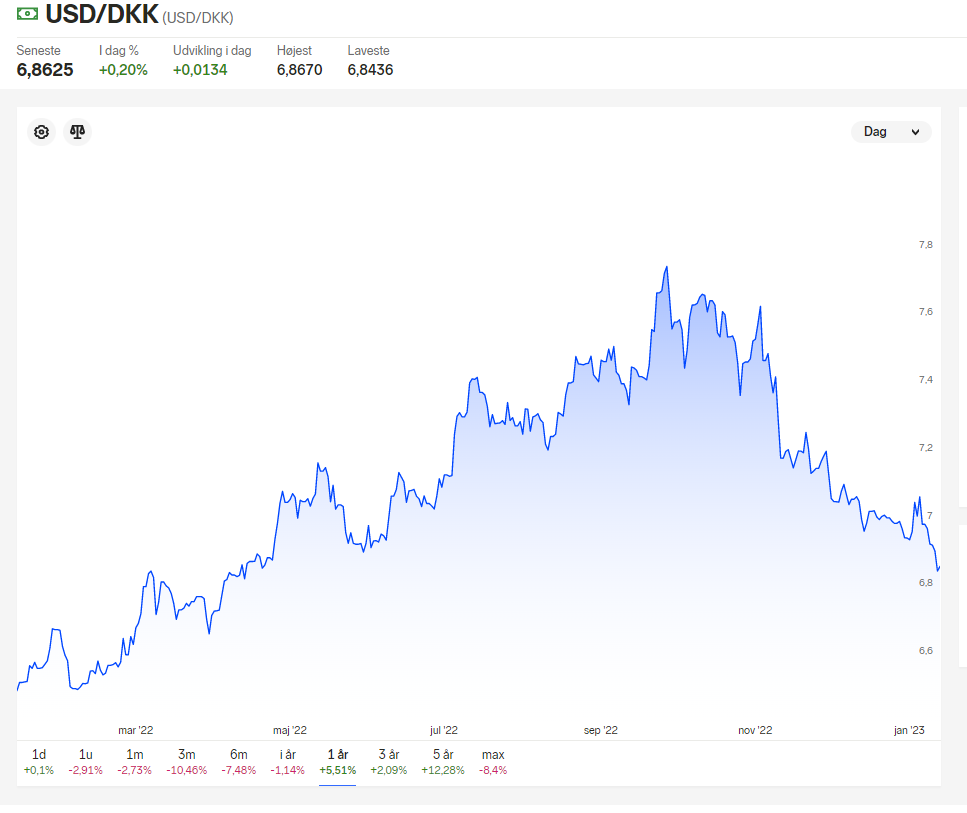The width and height of the screenshot is (967, 813).
Task: Click the green currency banknote icon
Action: click(27, 14)
